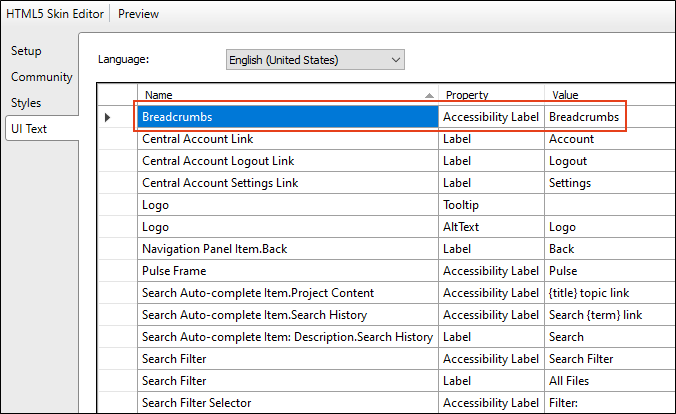This screenshot has height=414, width=676.
Task: Select the UI Text tab
Action: 29,128
